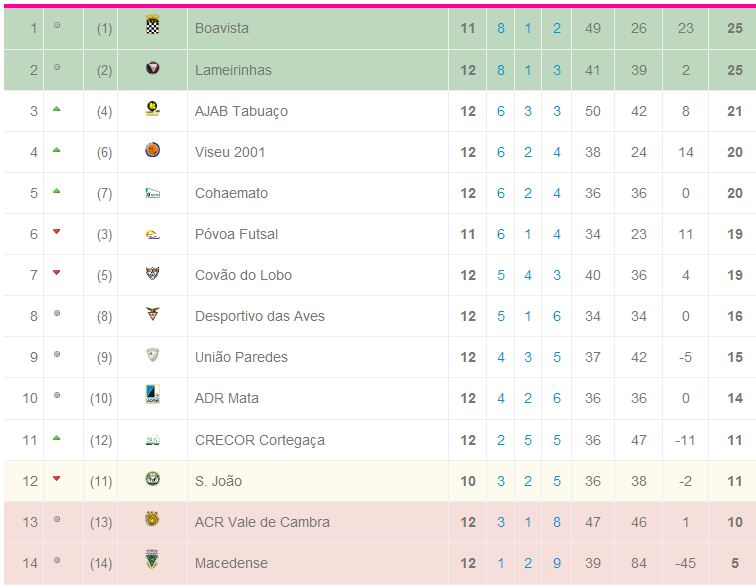Viewport: 756px width, 586px height.
Task: Click Covão do Lobo's draws count of 4
Action: [x=528, y=275]
